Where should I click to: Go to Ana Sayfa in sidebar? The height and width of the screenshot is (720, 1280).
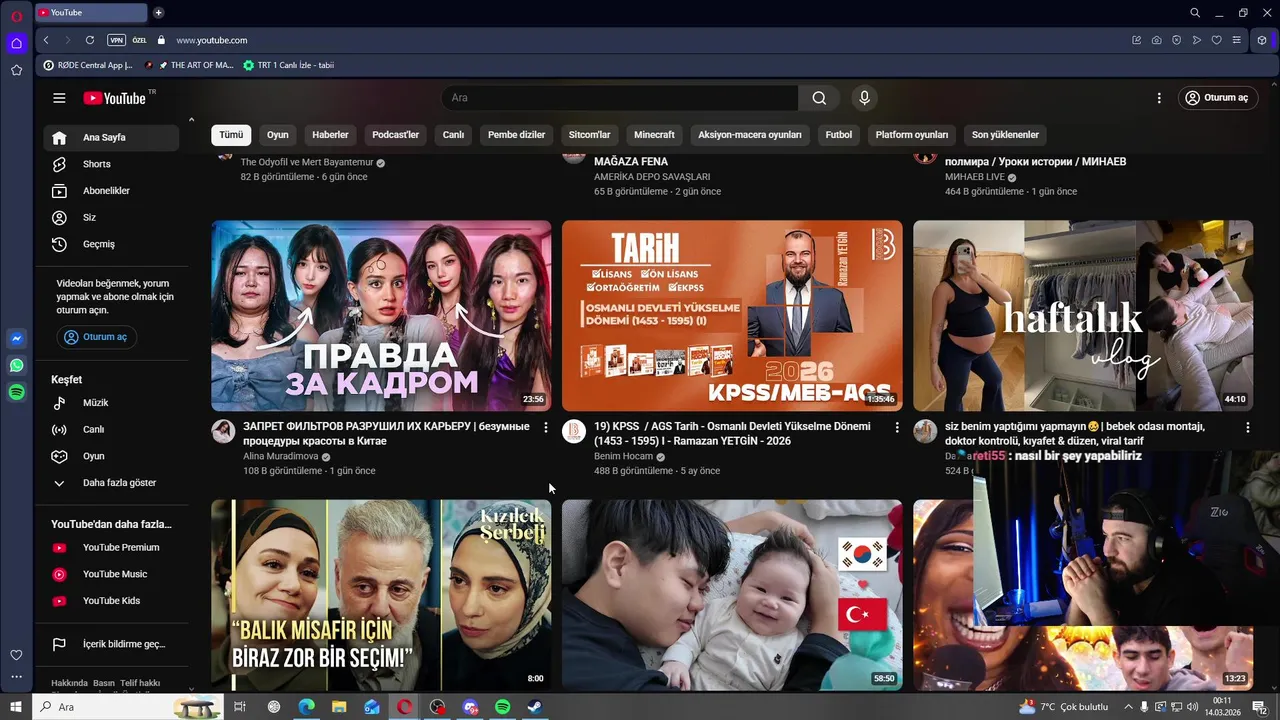pyautogui.click(x=111, y=138)
